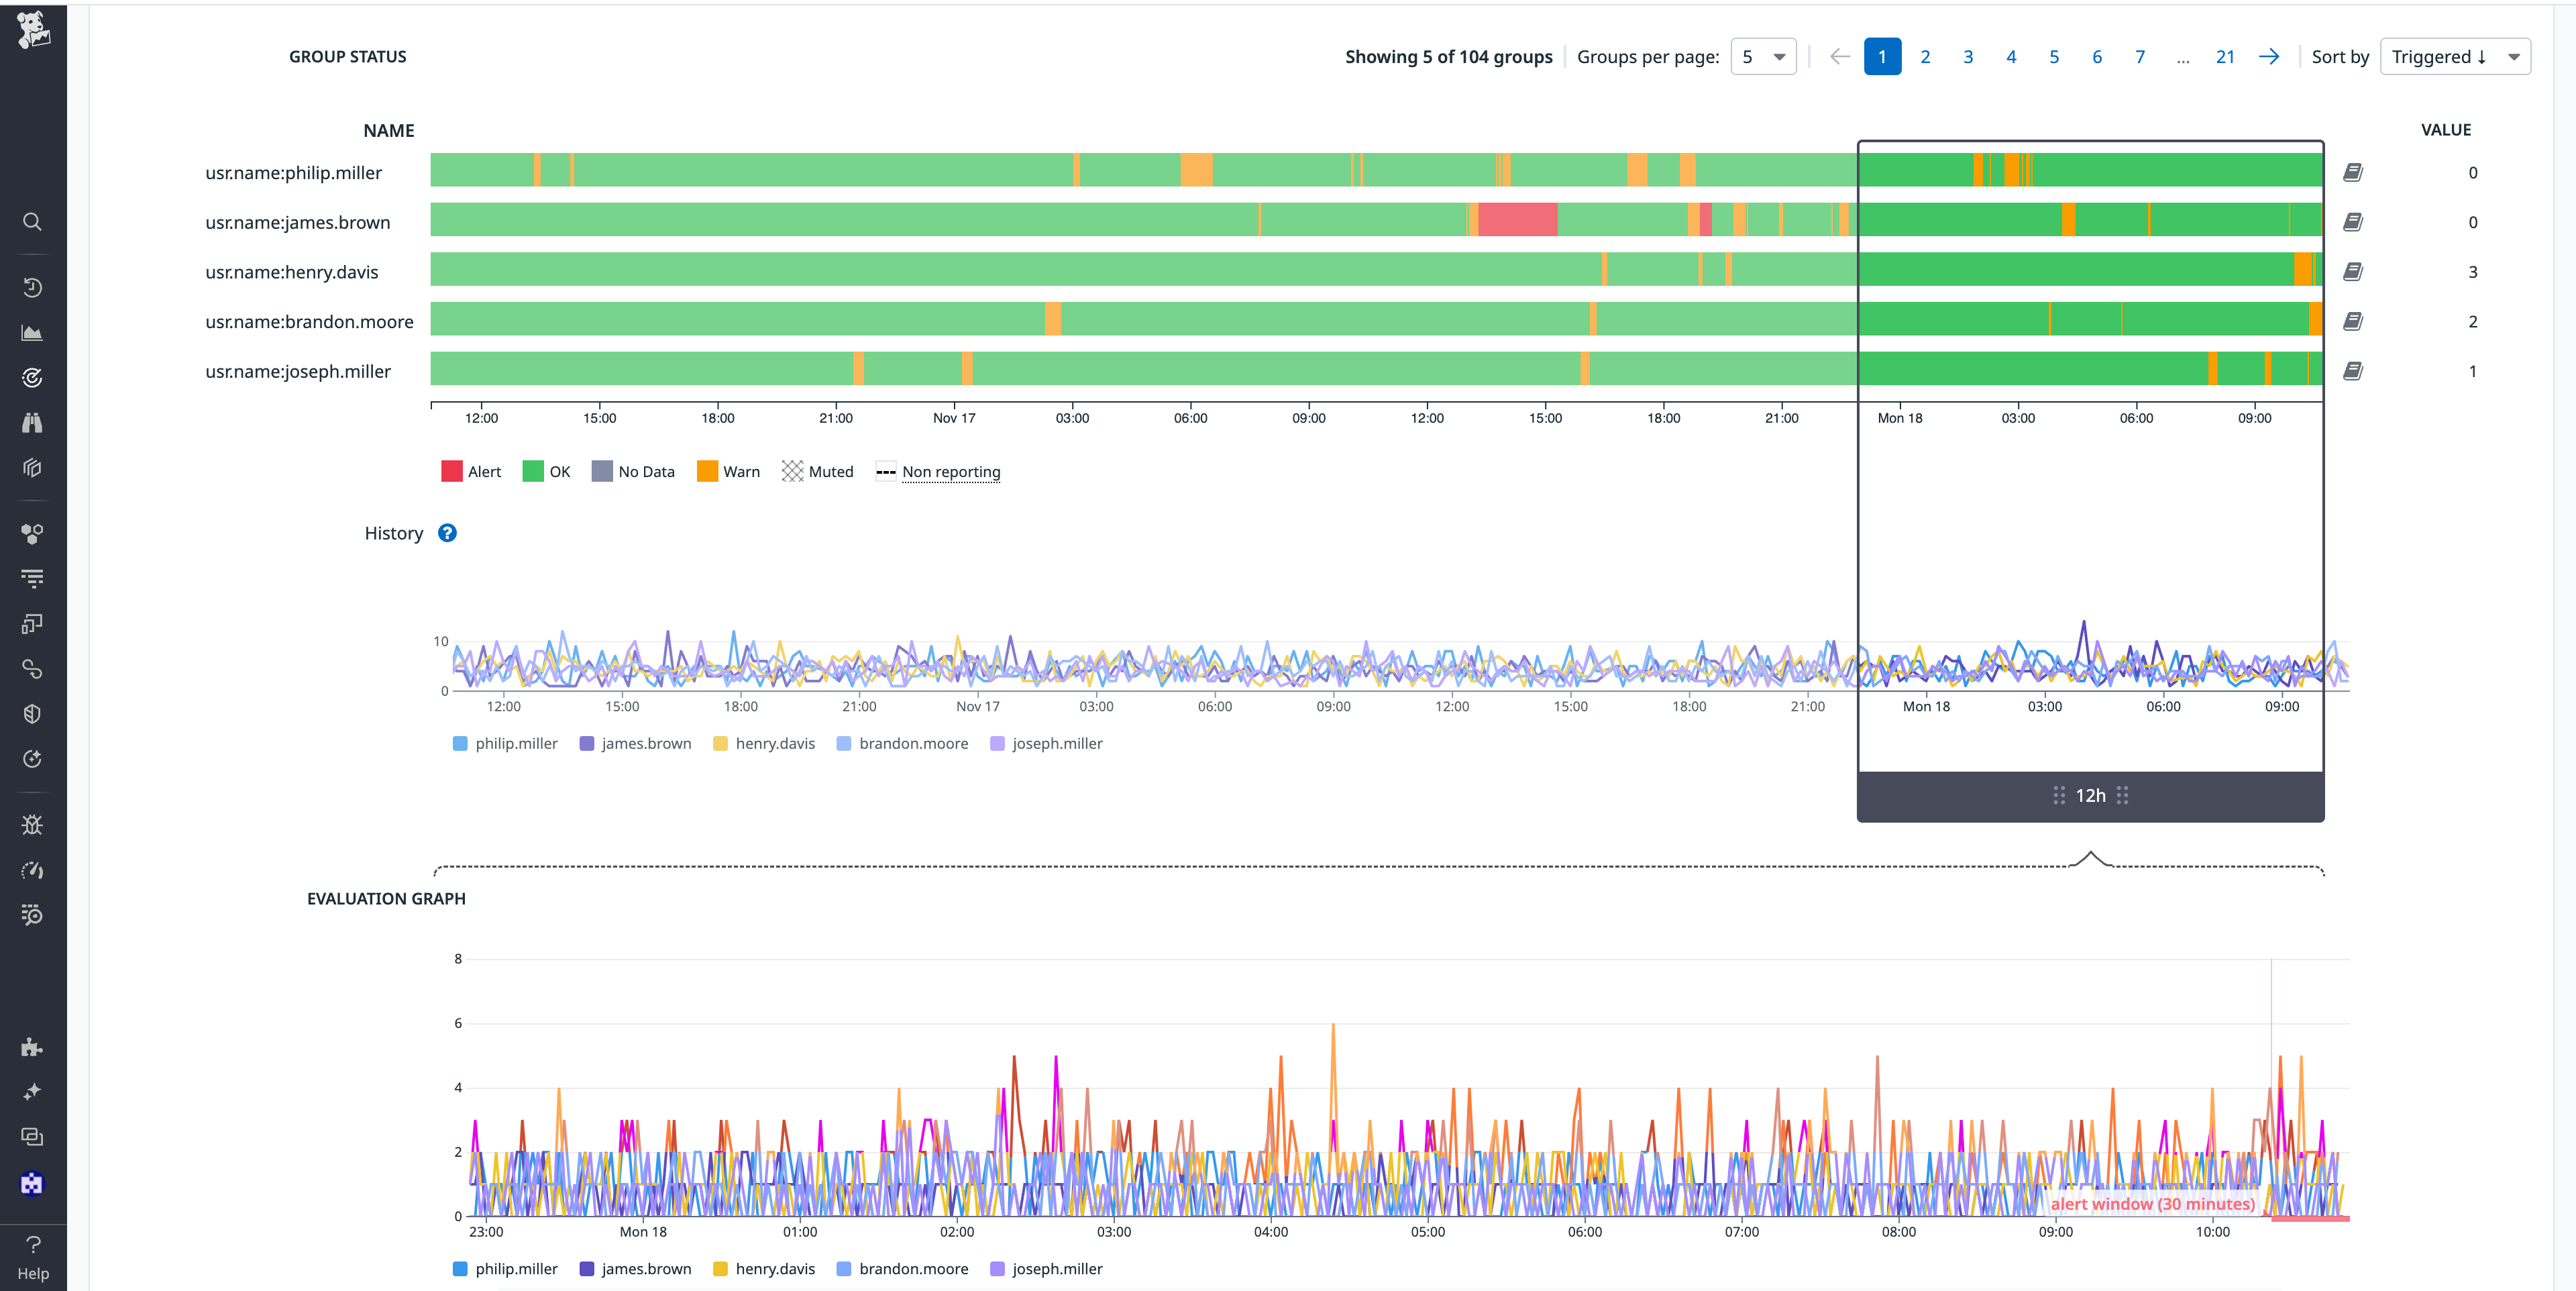Click the 12h time window selector

click(x=2089, y=795)
